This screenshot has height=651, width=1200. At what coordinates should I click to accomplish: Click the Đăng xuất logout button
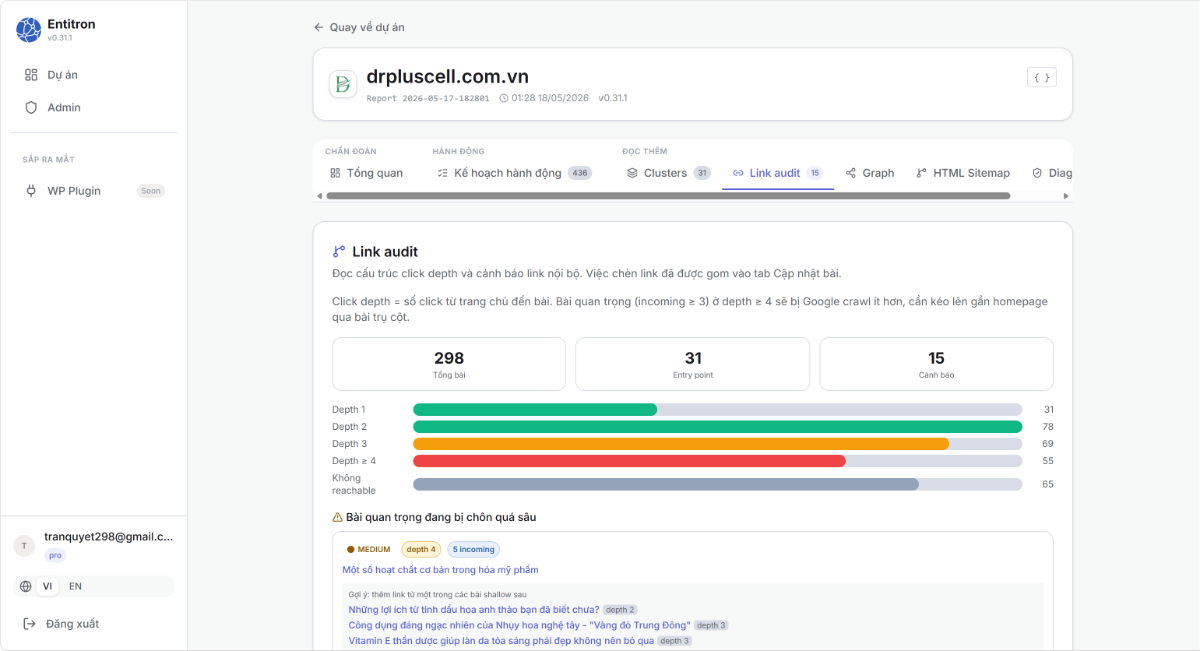point(61,624)
